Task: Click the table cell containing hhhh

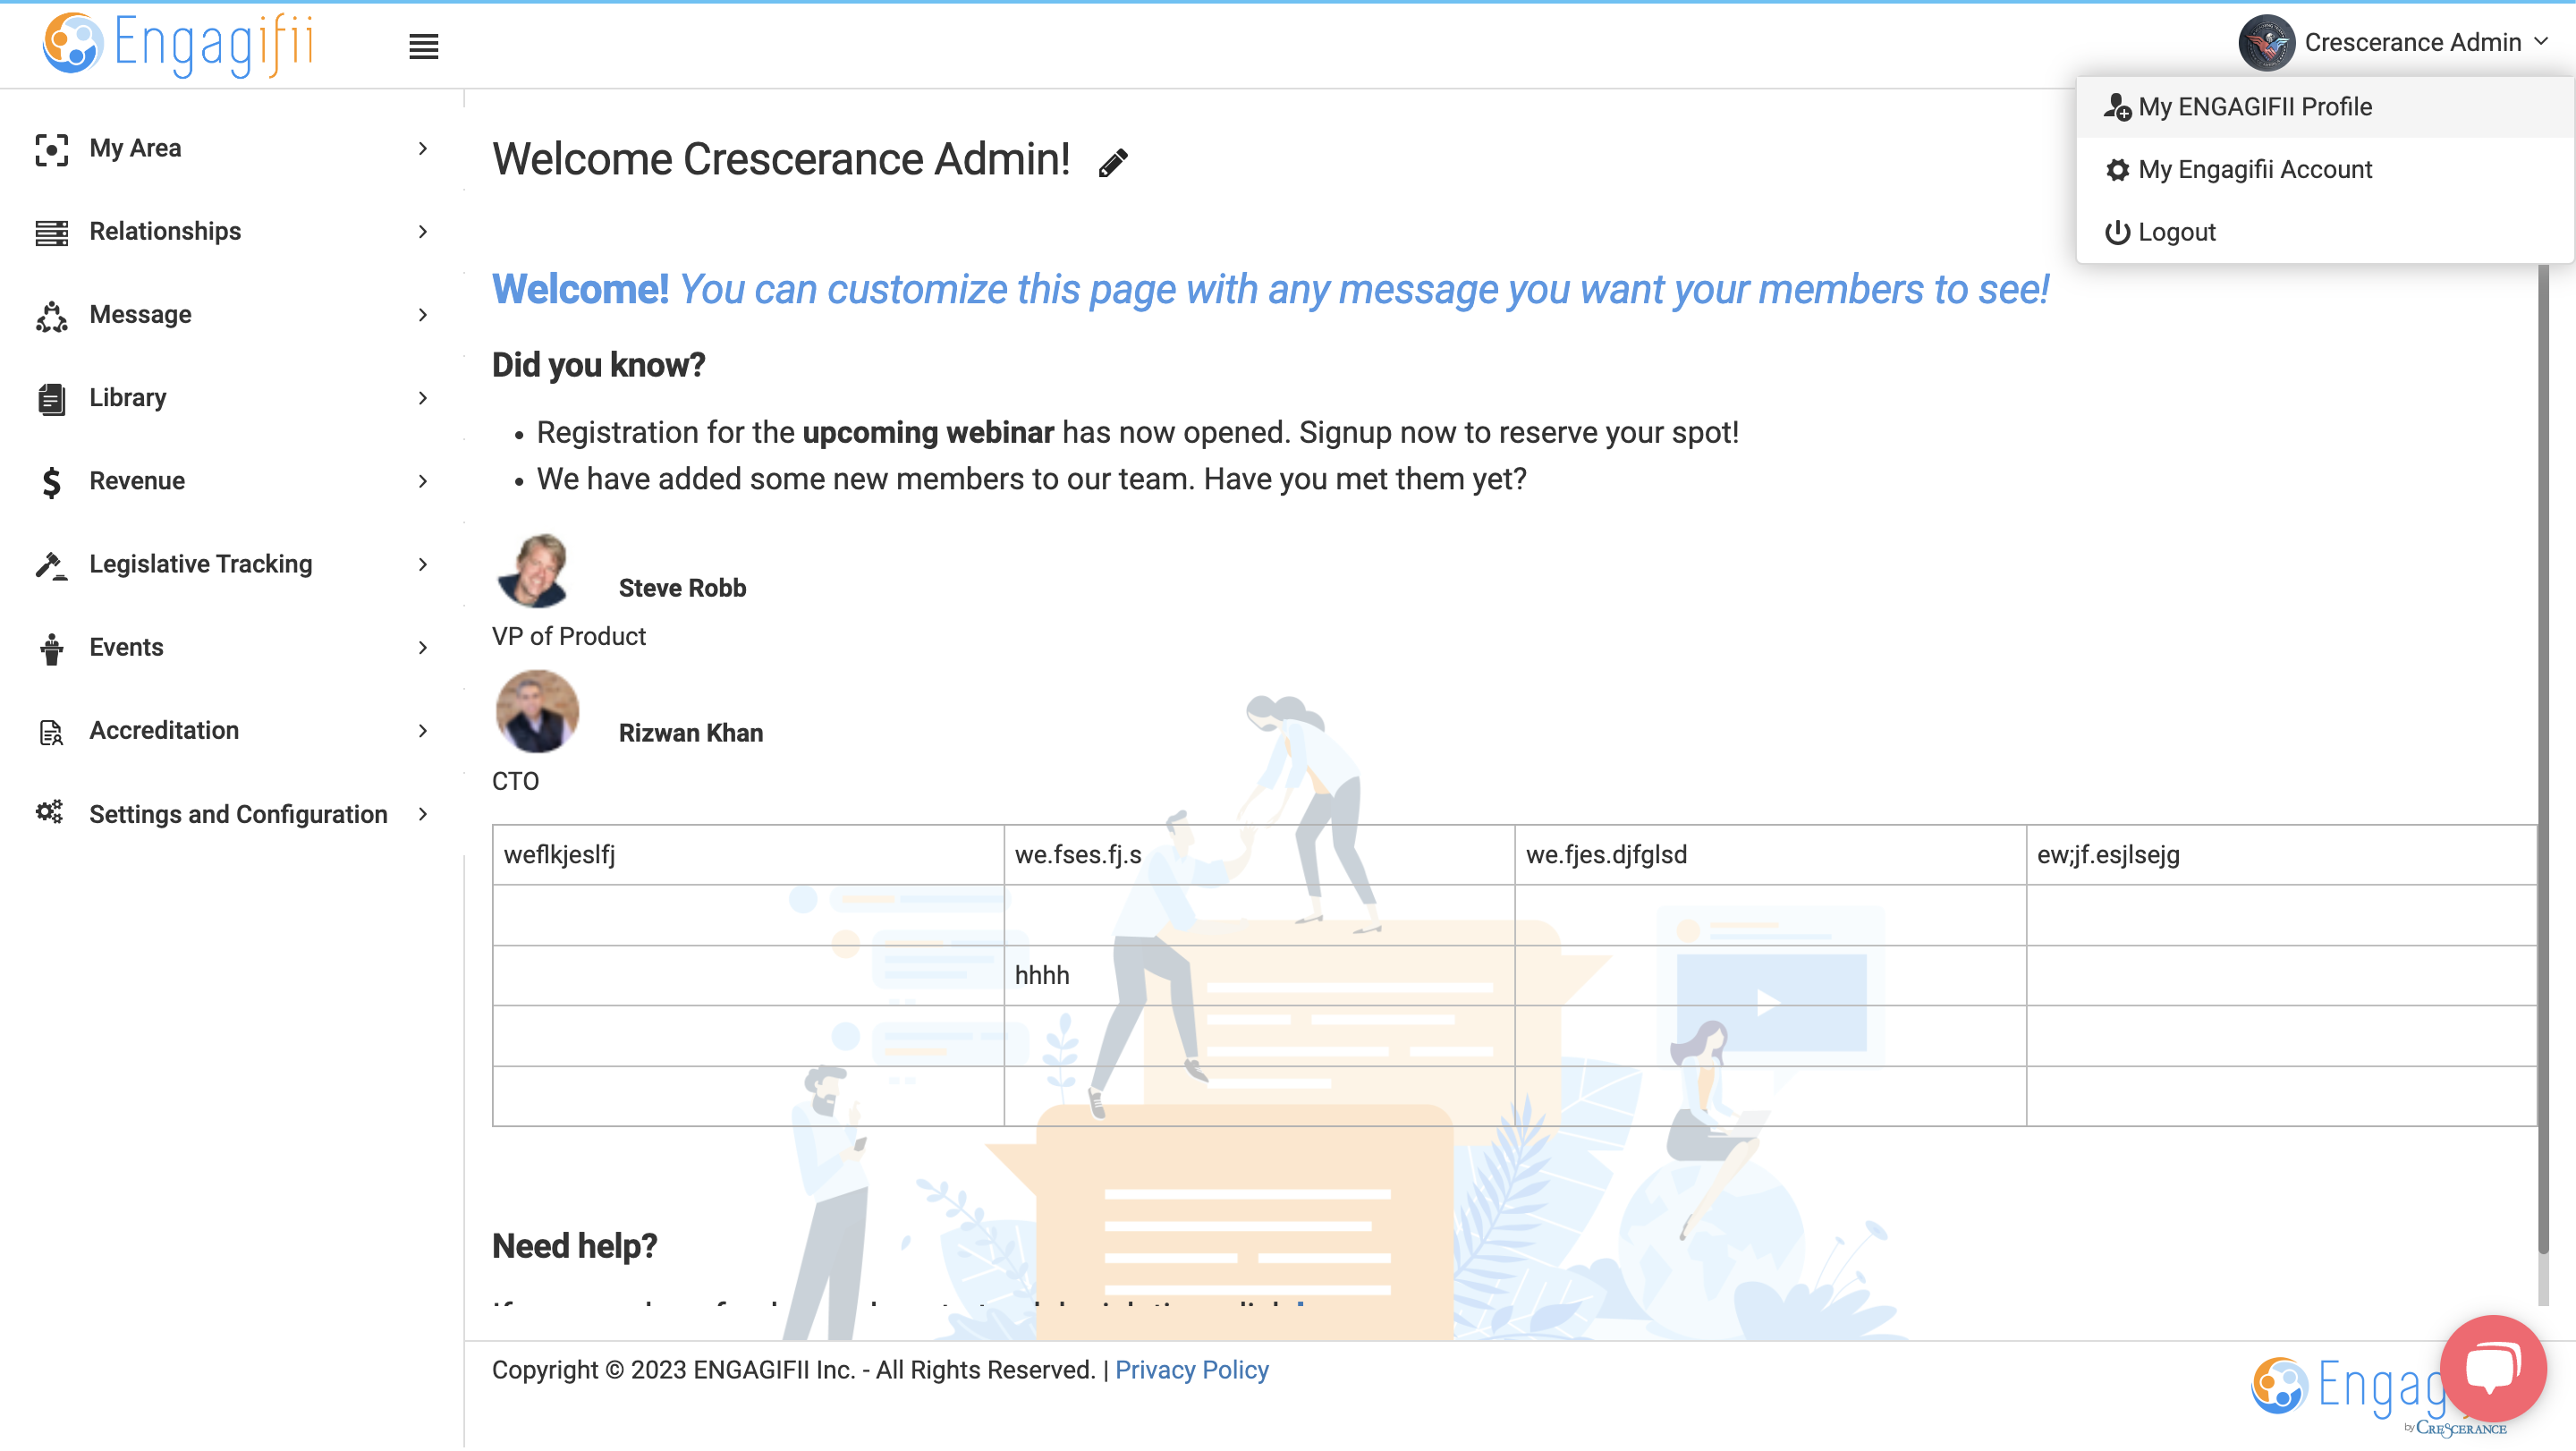Action: click(x=1259, y=976)
